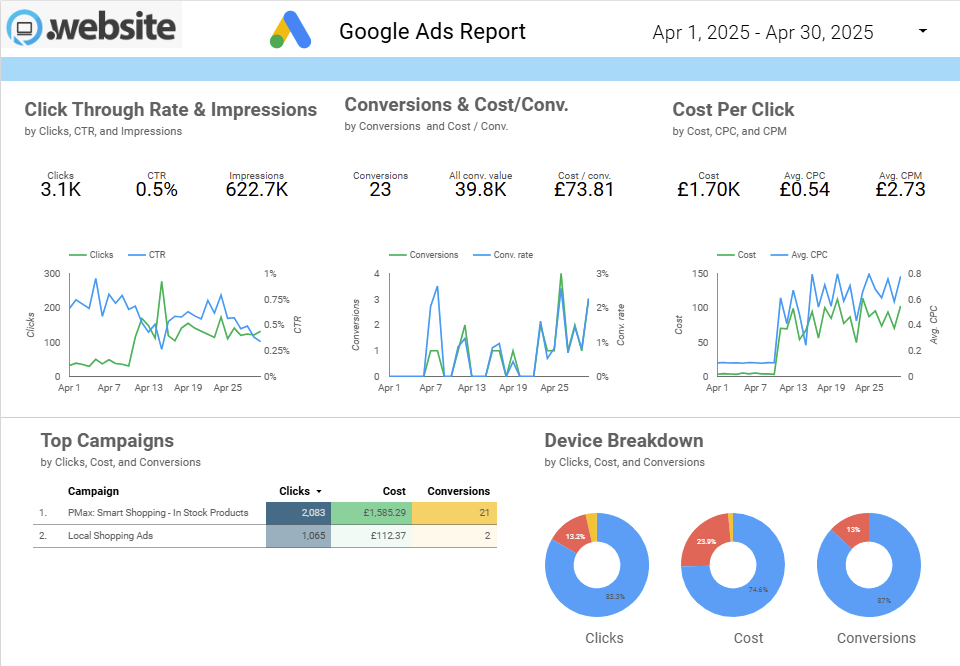
Task: Click the Conversions column header in table
Action: coord(459,491)
